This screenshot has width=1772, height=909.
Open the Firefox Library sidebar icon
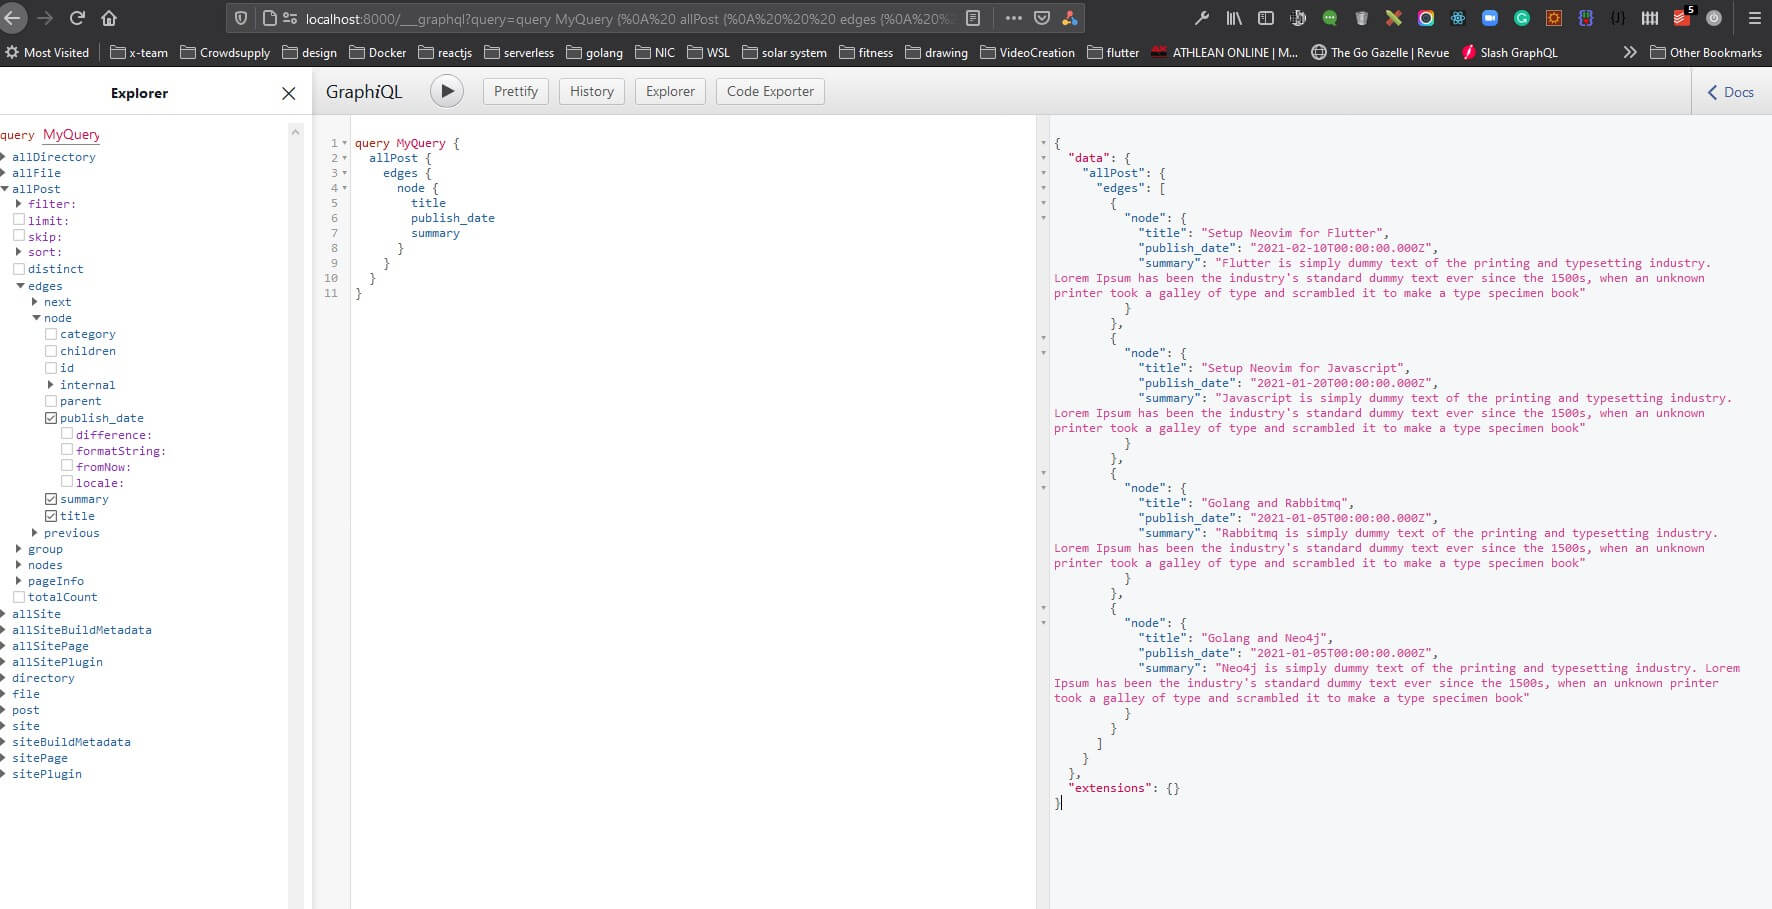point(1236,17)
